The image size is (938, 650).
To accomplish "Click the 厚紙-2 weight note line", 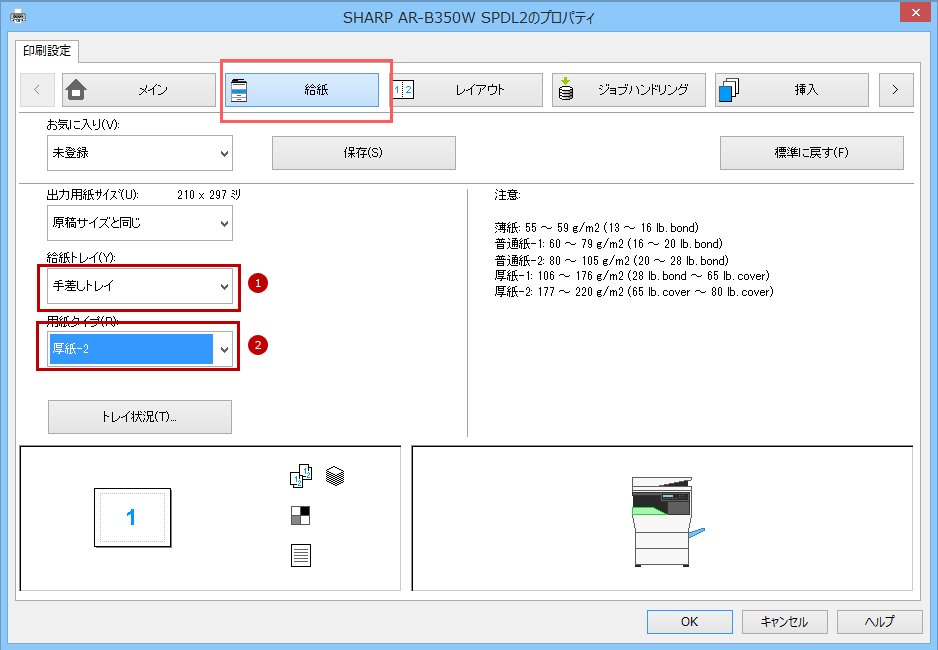I will 634,292.
